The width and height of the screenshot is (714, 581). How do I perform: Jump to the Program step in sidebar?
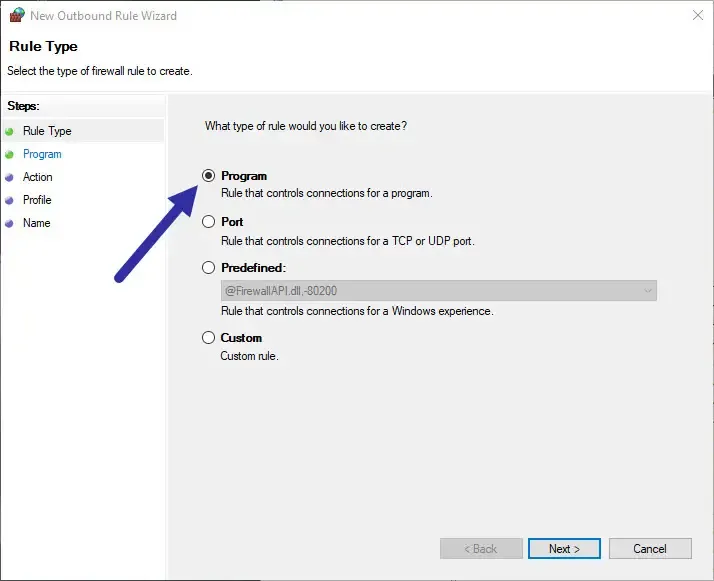point(42,154)
